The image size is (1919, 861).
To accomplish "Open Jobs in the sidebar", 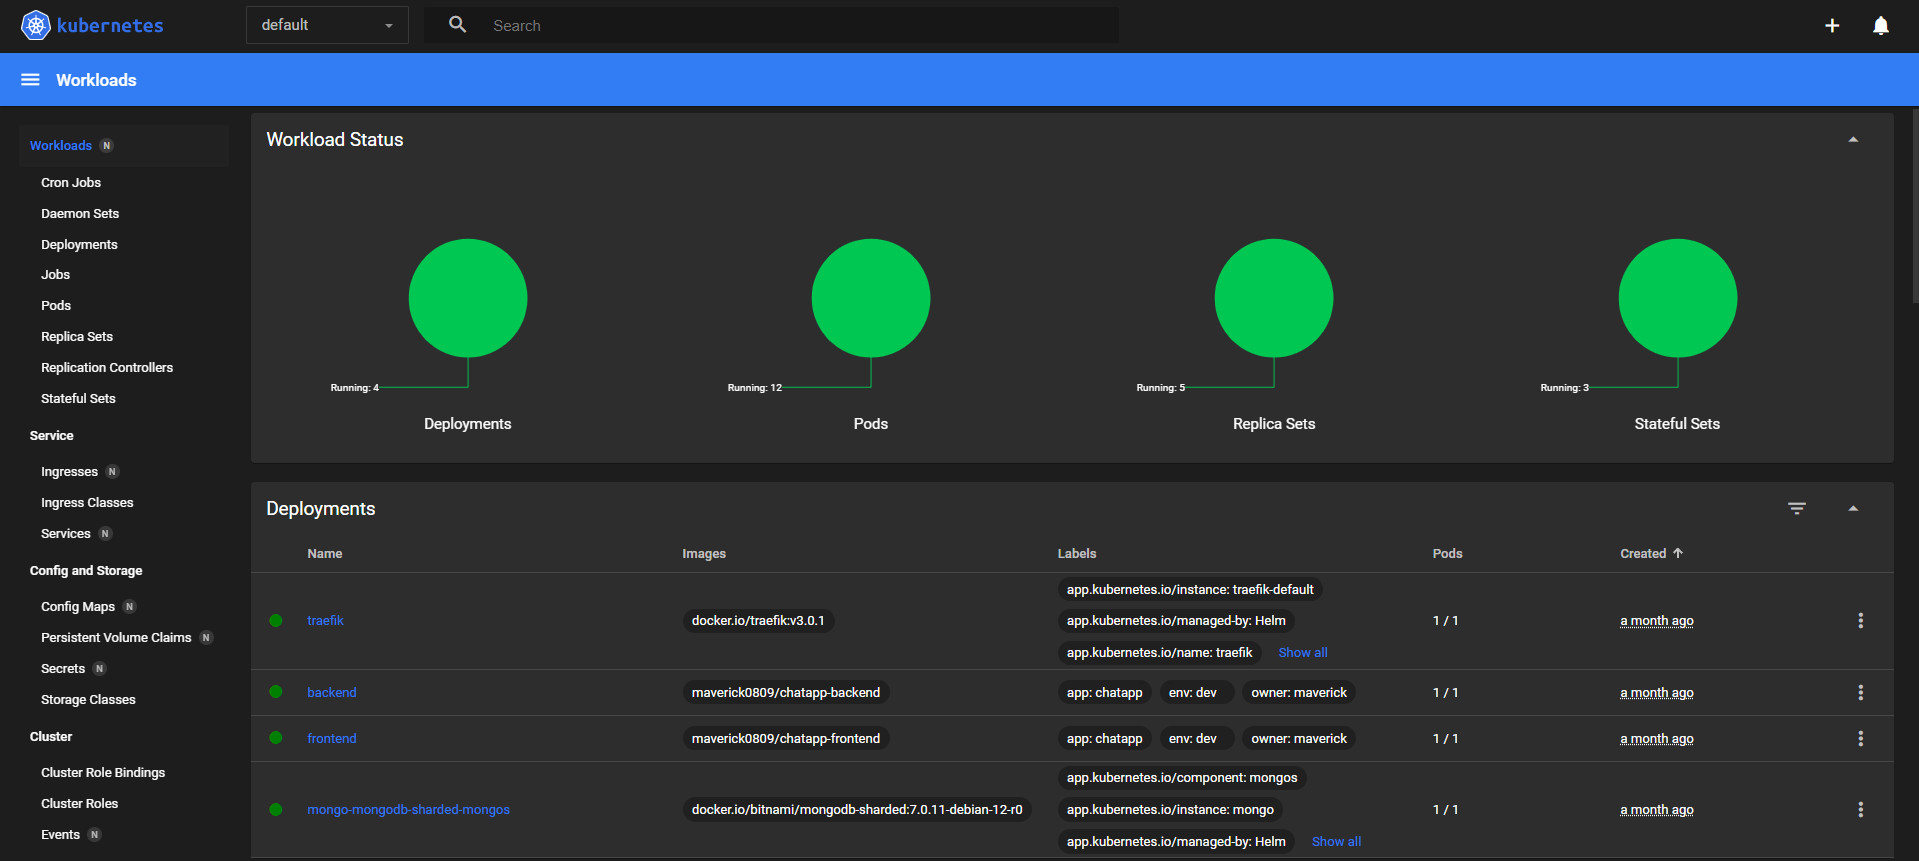I will coord(55,275).
